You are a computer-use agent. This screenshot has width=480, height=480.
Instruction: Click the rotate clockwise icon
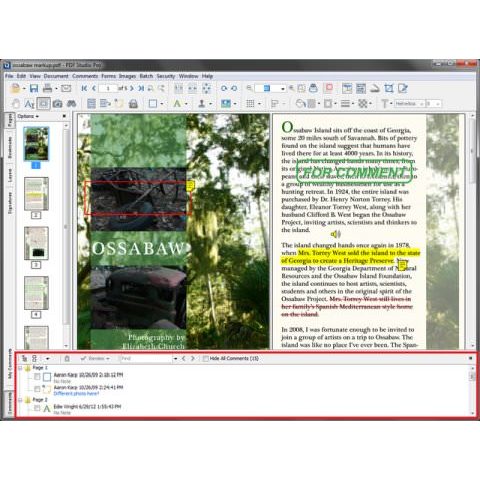pyautogui.click(x=224, y=88)
